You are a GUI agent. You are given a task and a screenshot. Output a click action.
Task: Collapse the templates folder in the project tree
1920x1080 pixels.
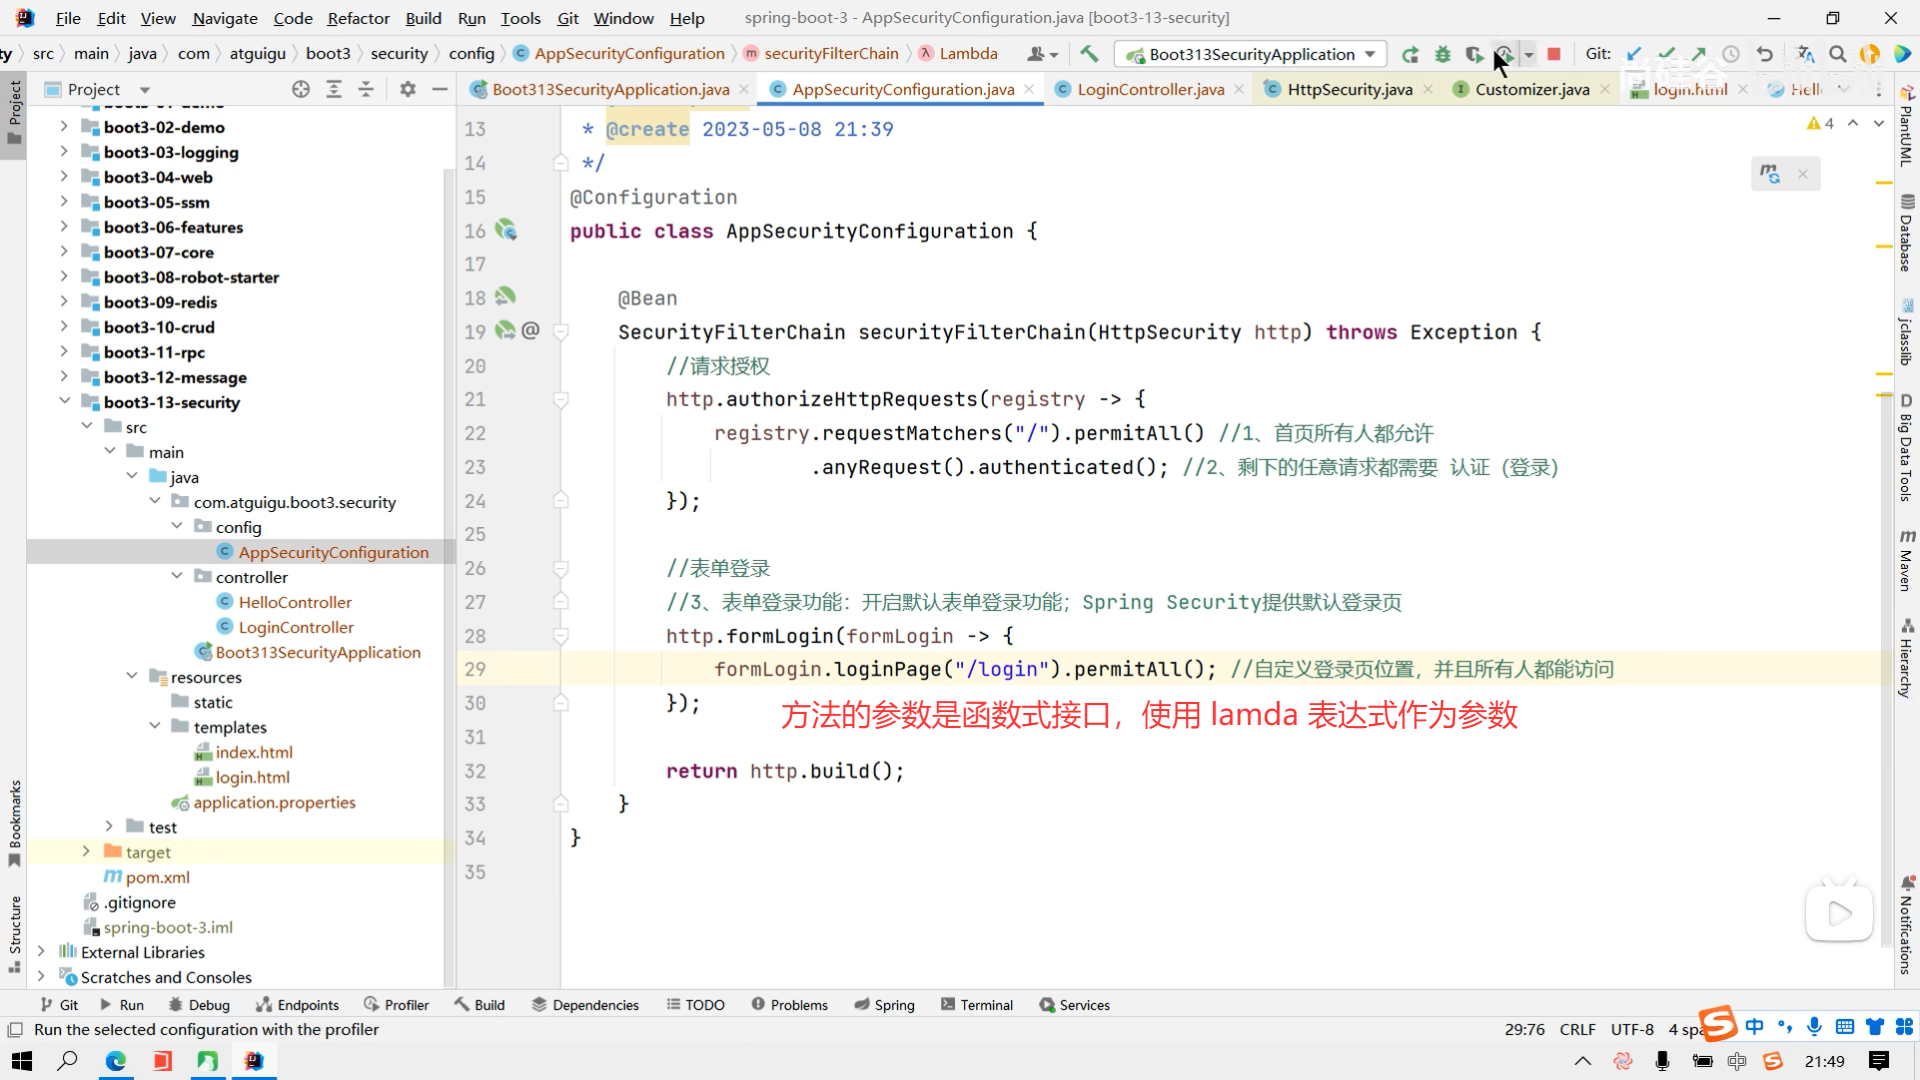[x=155, y=727]
